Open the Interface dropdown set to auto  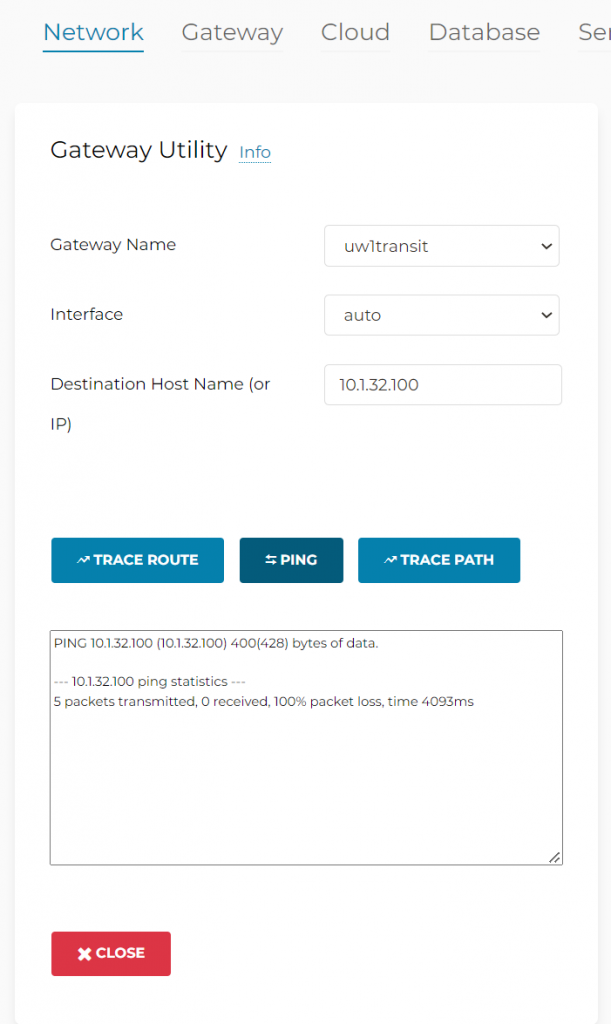[442, 315]
